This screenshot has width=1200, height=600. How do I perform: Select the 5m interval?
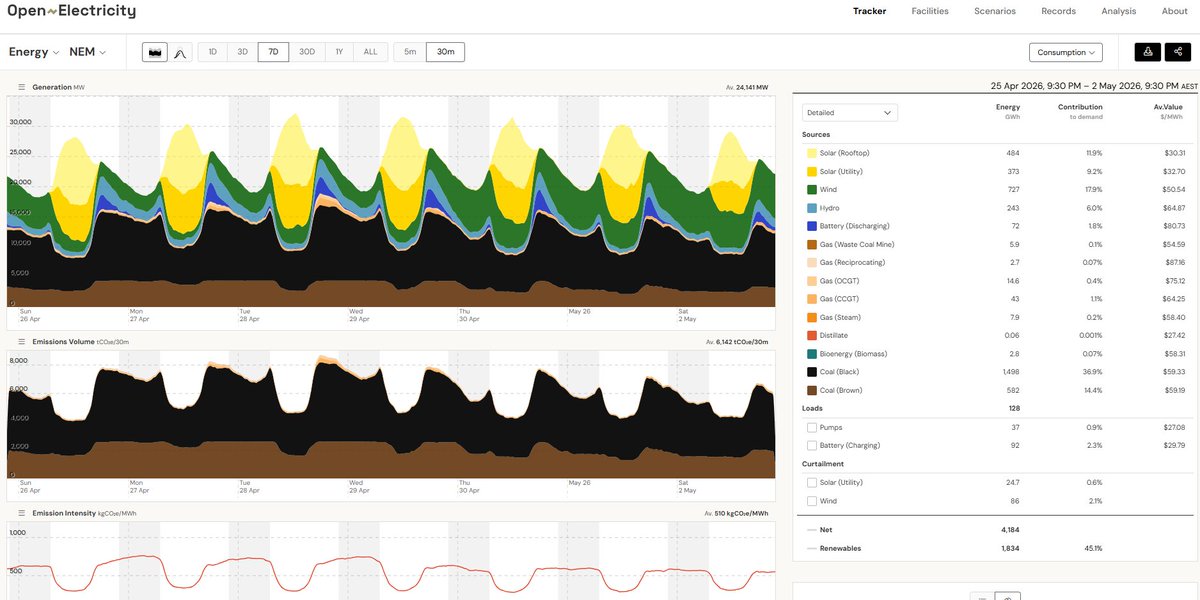coord(410,52)
